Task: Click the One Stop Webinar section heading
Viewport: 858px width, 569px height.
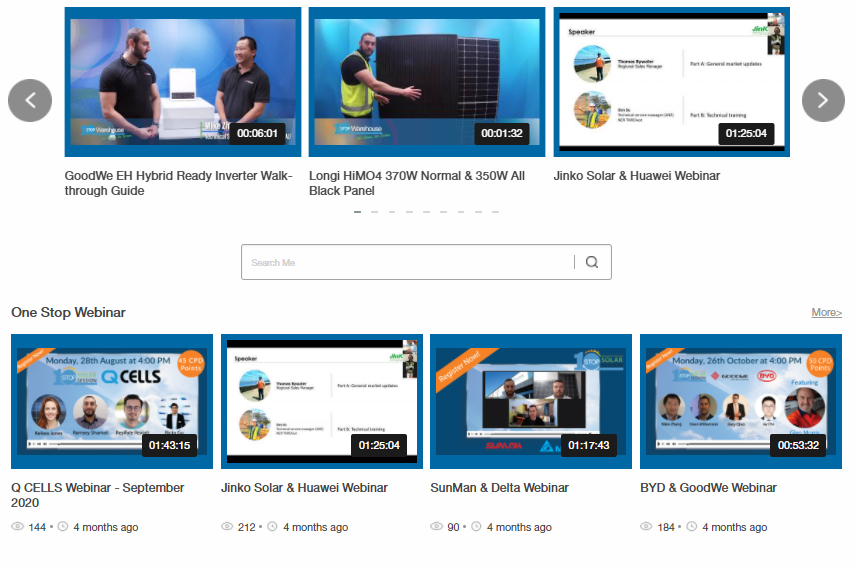Action: (68, 312)
